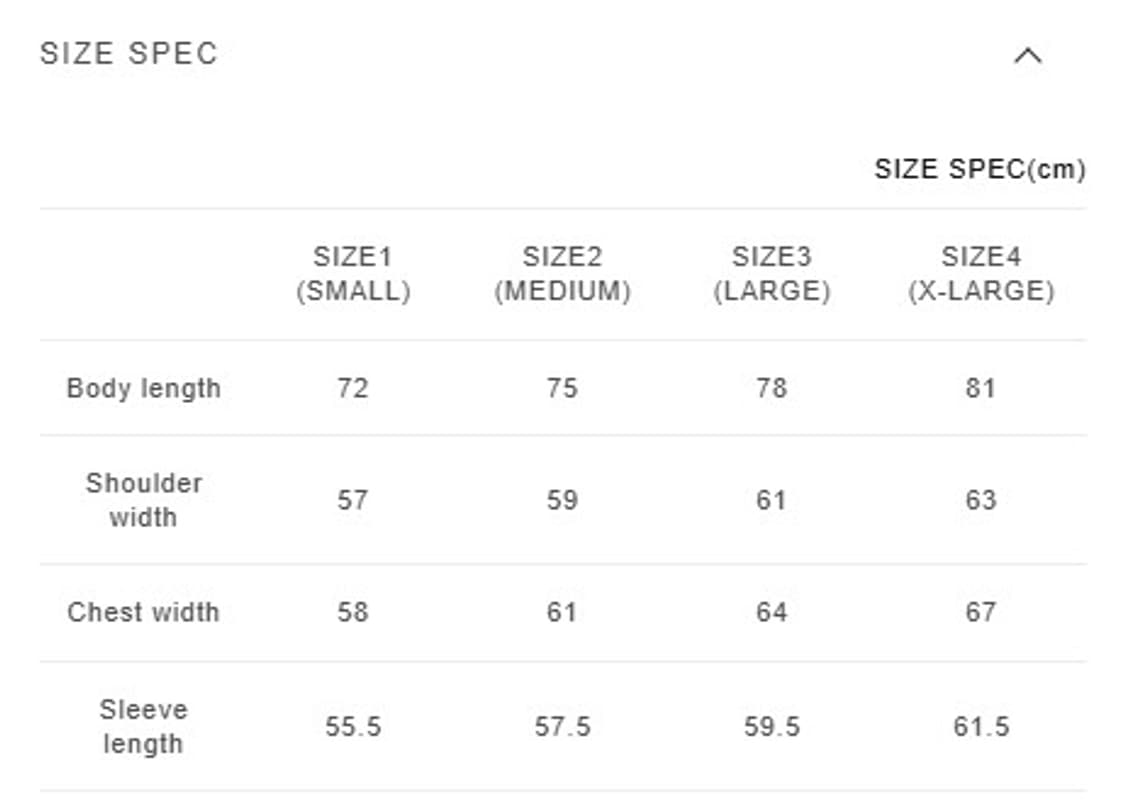Click body length value 81 for X-LARGE
The image size is (1125, 804).
[981, 388]
